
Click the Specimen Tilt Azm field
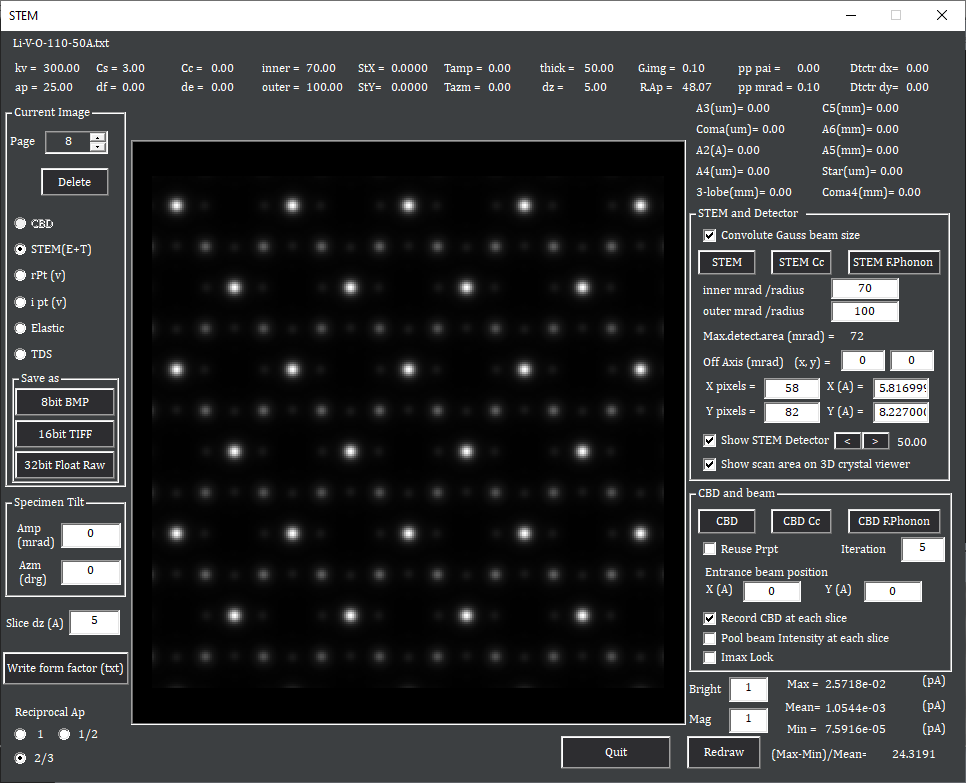91,571
